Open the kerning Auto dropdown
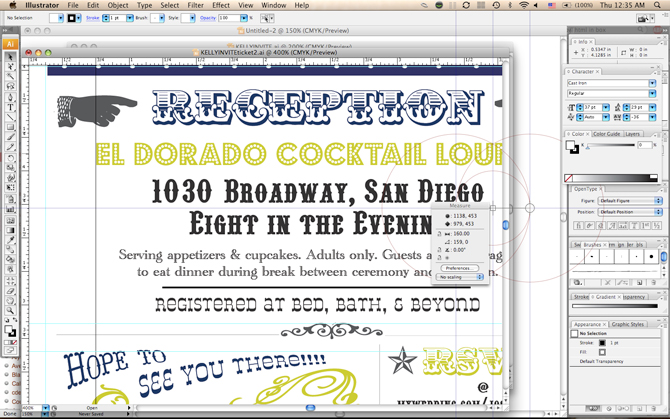Viewport: 670px width, 419px height. 605,117
